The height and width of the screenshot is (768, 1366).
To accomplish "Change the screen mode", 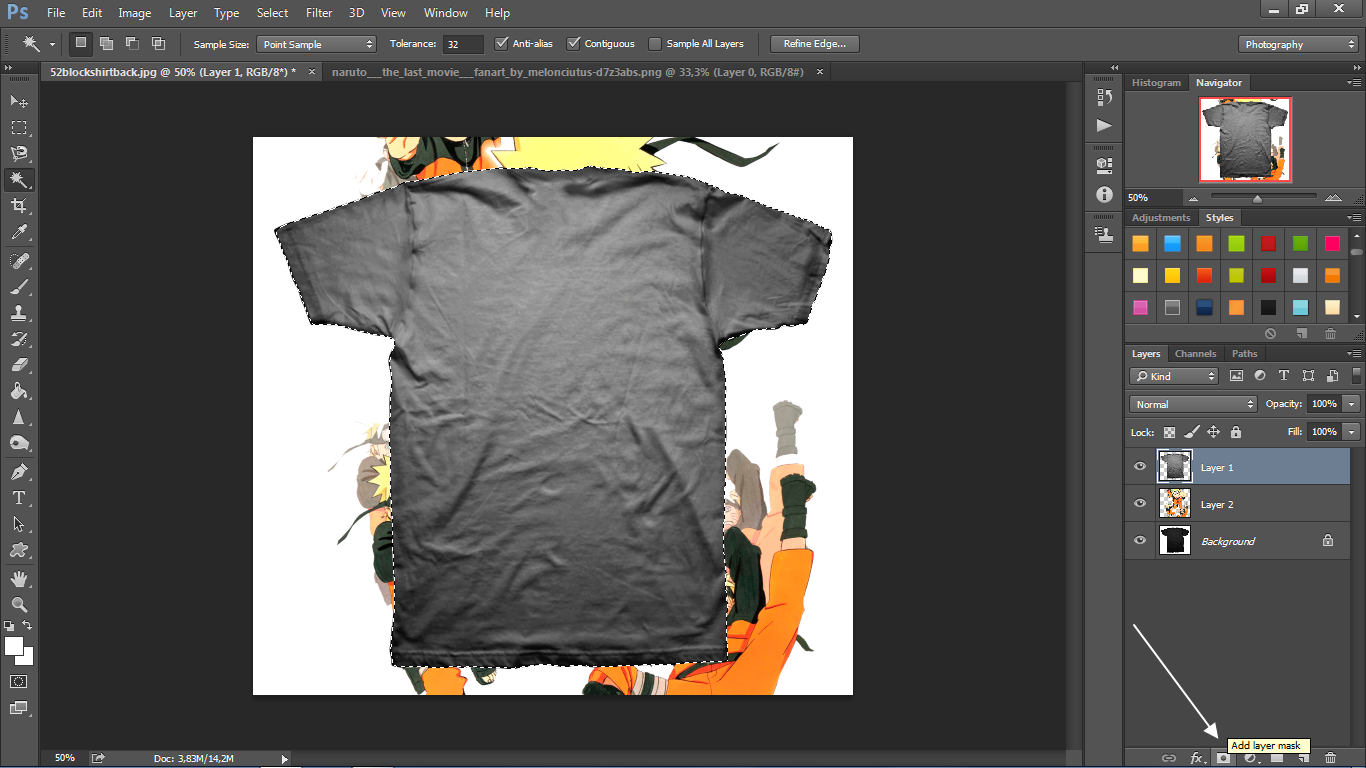I will point(19,708).
